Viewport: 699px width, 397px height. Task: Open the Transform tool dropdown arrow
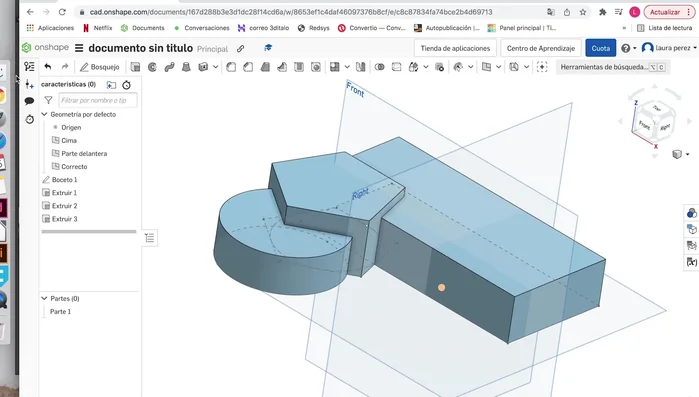(x=426, y=67)
